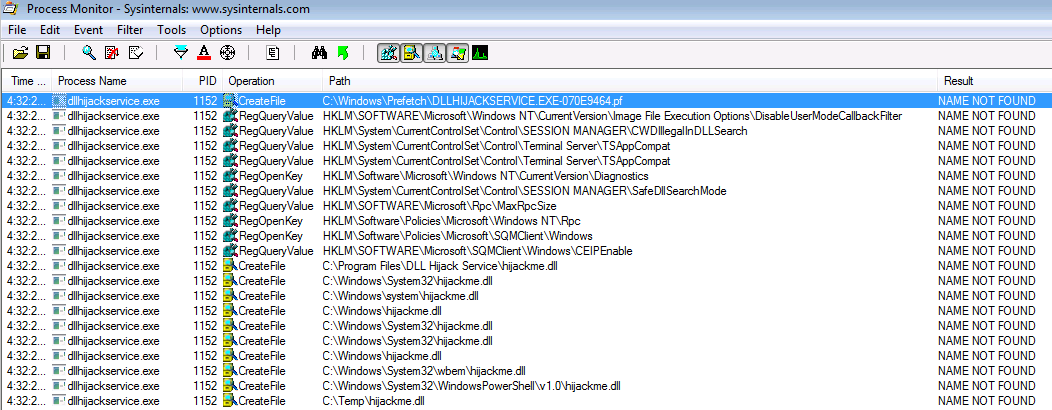Toggle the Capture magnifier icon

(89, 52)
